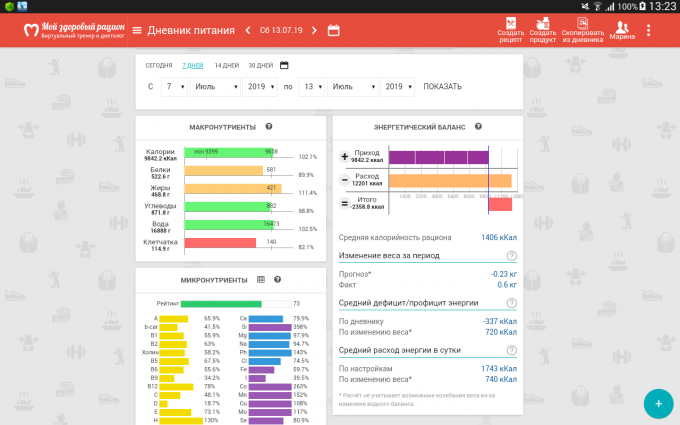Show help for Изменение веса за период
This screenshot has width=680, height=425.
pos(512,256)
